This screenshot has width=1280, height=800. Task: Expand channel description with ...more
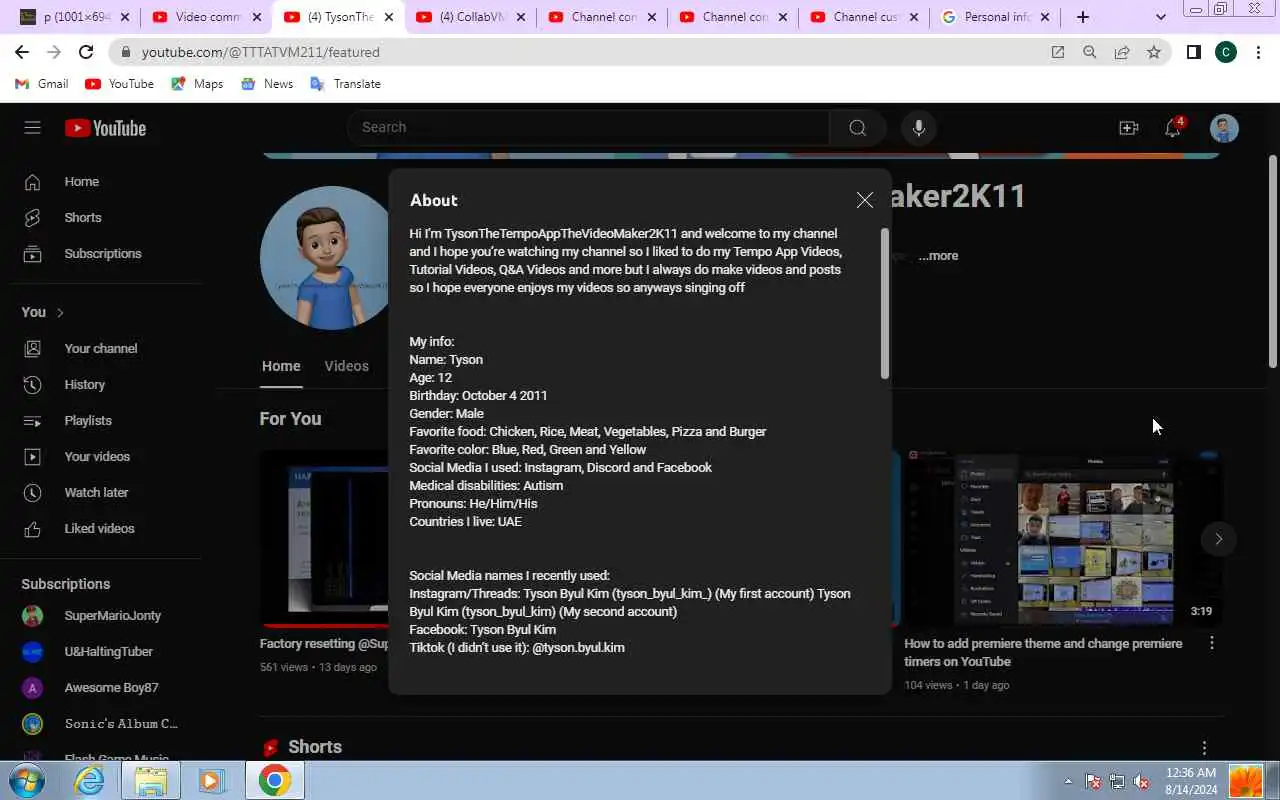pos(938,256)
